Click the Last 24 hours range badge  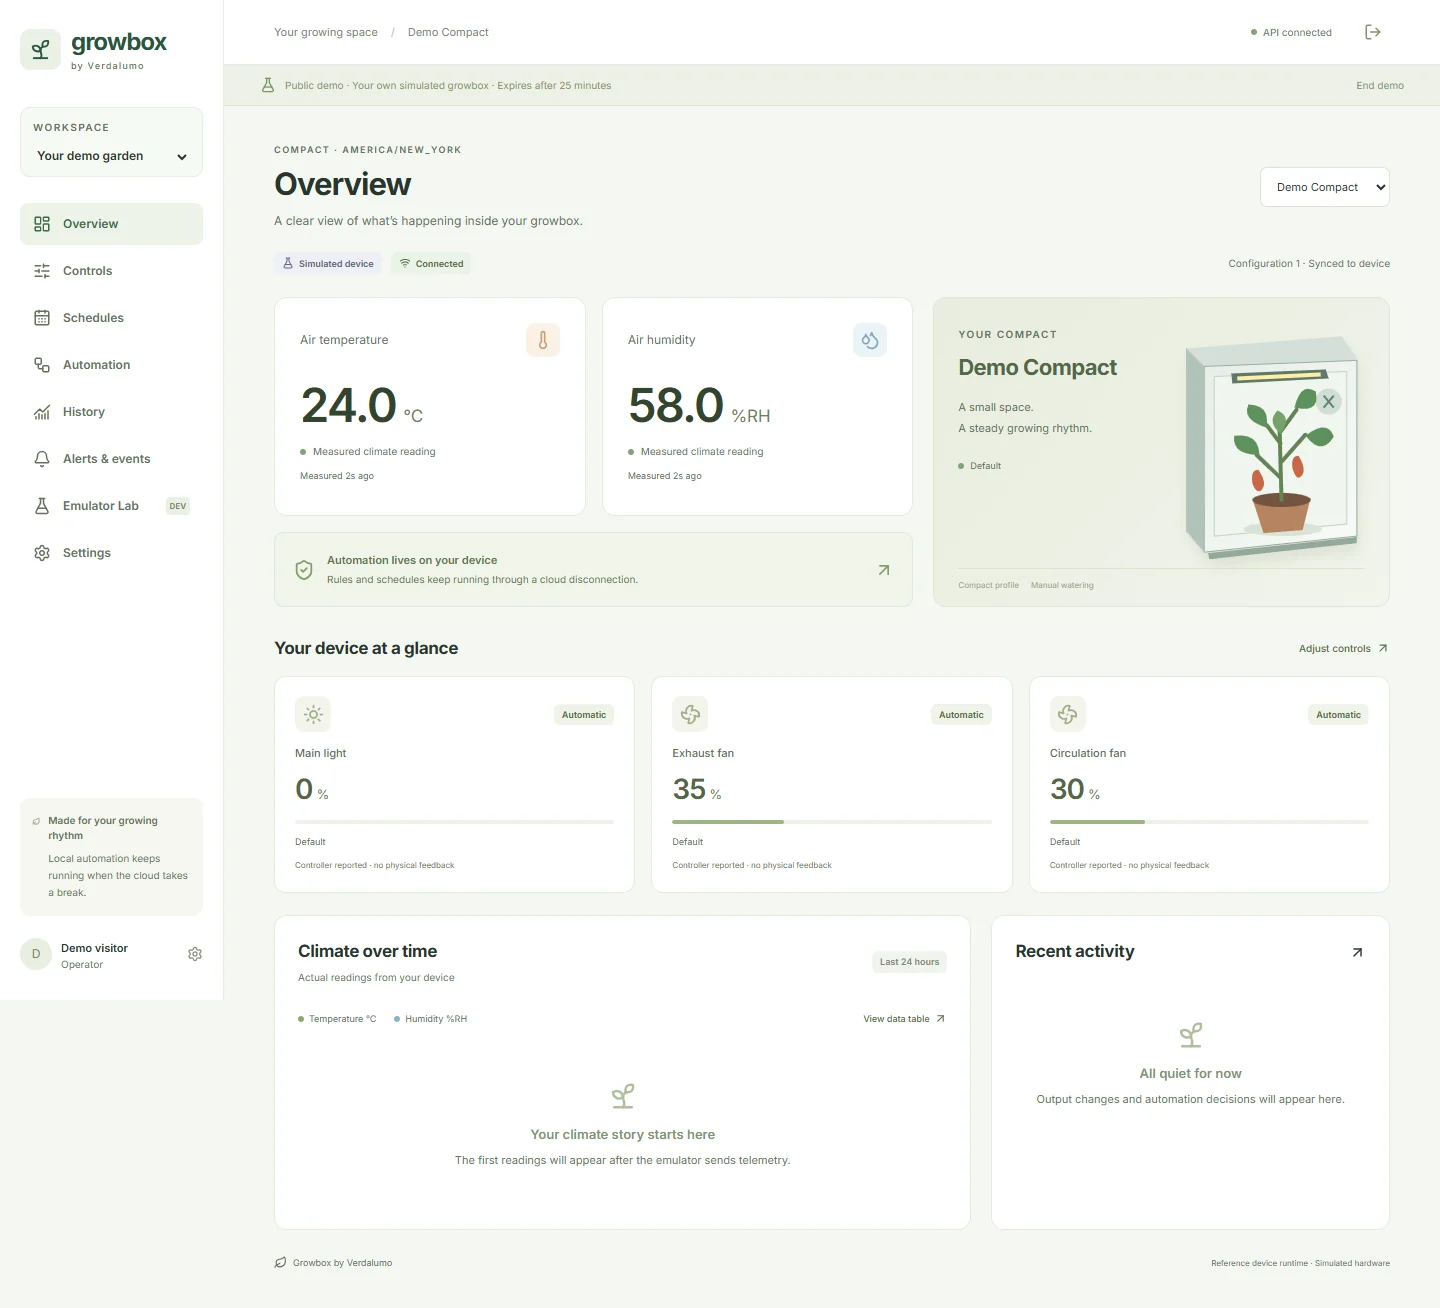[909, 962]
